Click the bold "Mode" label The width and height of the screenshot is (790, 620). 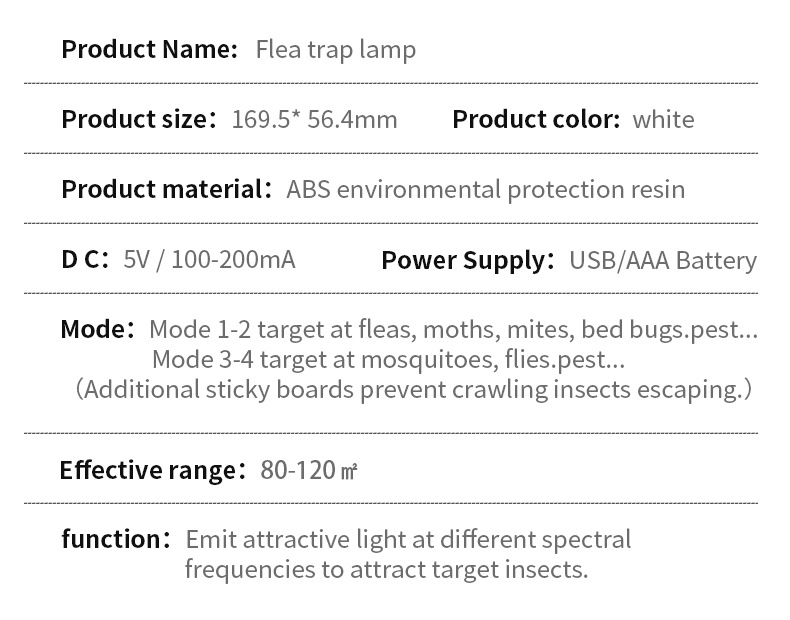tap(96, 329)
